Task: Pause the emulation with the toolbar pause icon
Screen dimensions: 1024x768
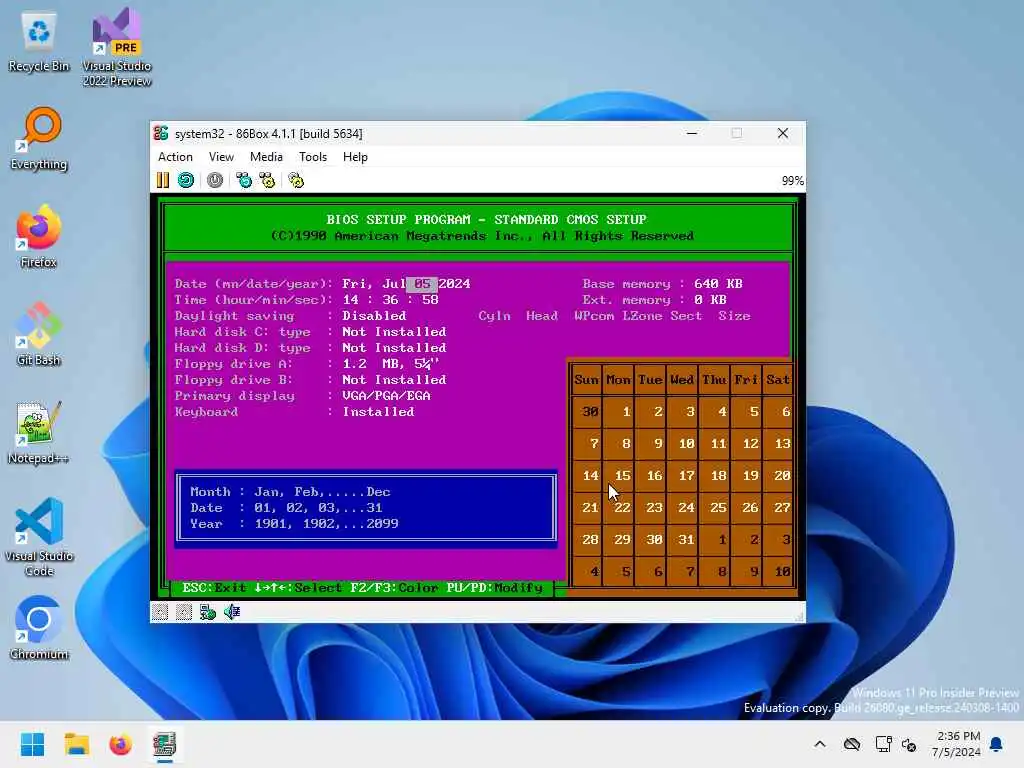Action: (163, 180)
